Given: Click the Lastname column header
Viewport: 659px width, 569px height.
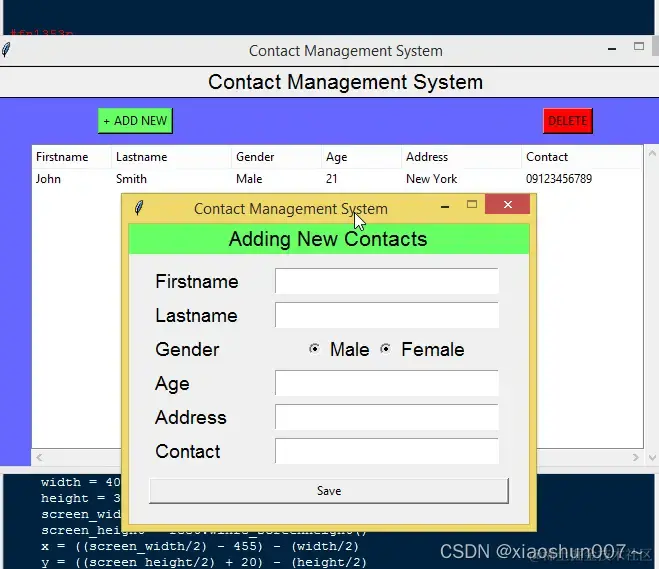Looking at the screenshot, I should click(x=171, y=157).
